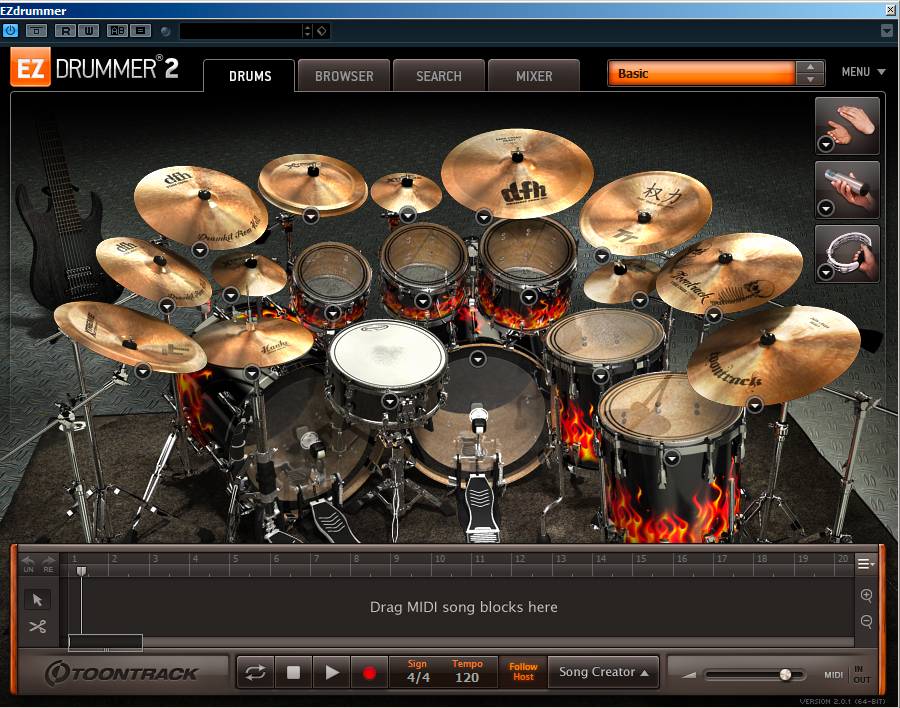
Task: Click the 4/4 time signature value
Action: coord(418,678)
